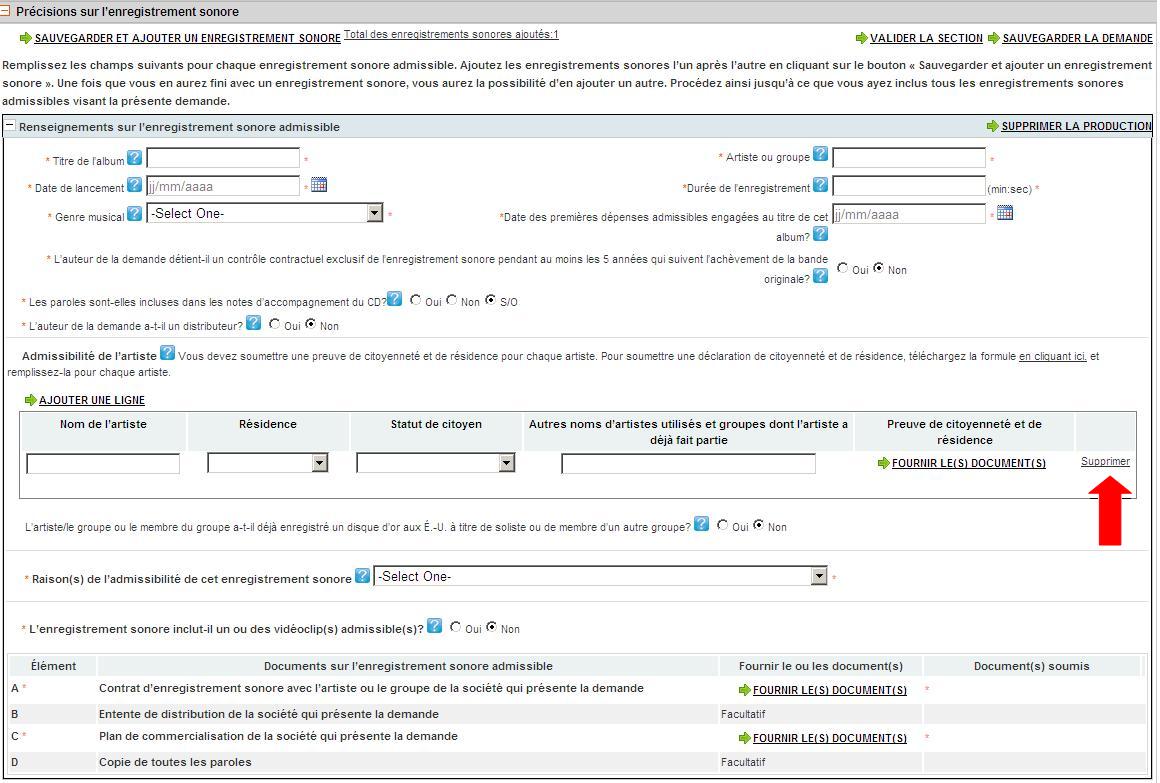
Task: Select Non for disque d'or question
Action: pyautogui.click(x=758, y=525)
